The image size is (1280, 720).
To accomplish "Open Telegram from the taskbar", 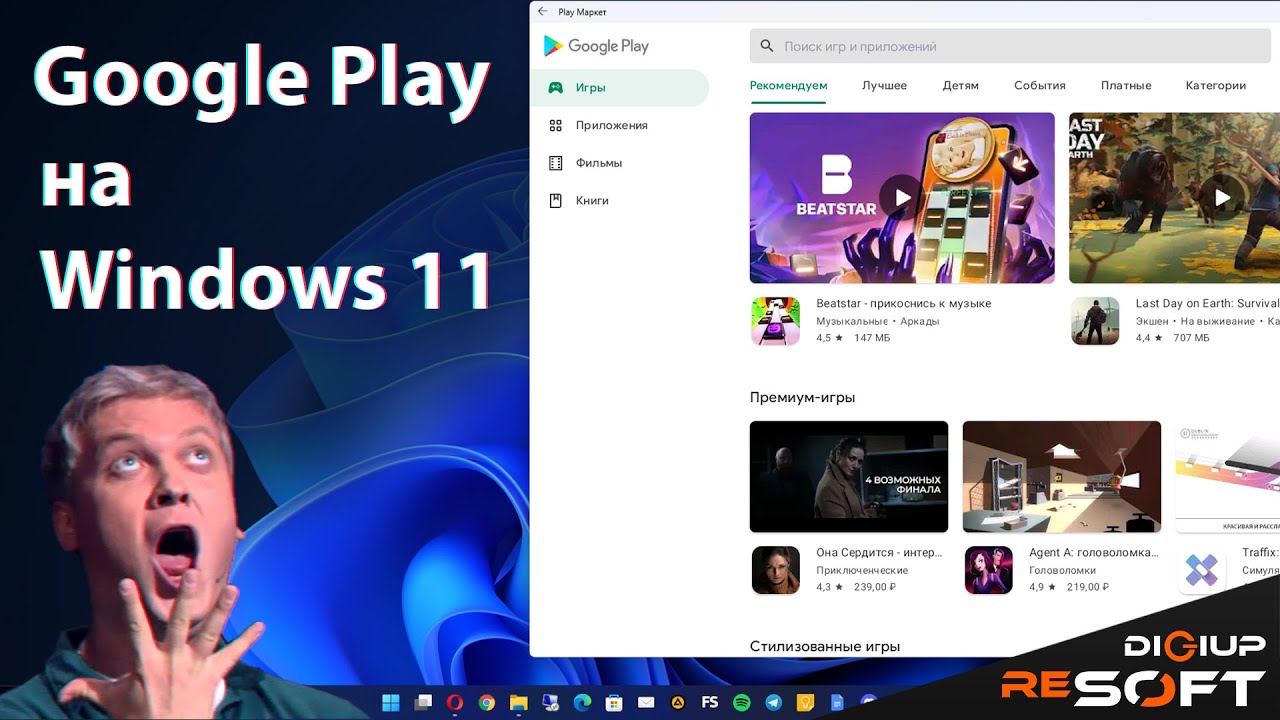I will coord(773,703).
